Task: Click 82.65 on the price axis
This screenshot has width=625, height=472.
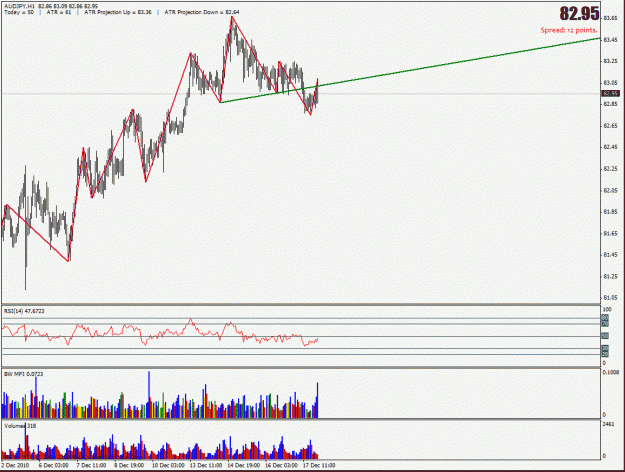Action: pyautogui.click(x=611, y=126)
